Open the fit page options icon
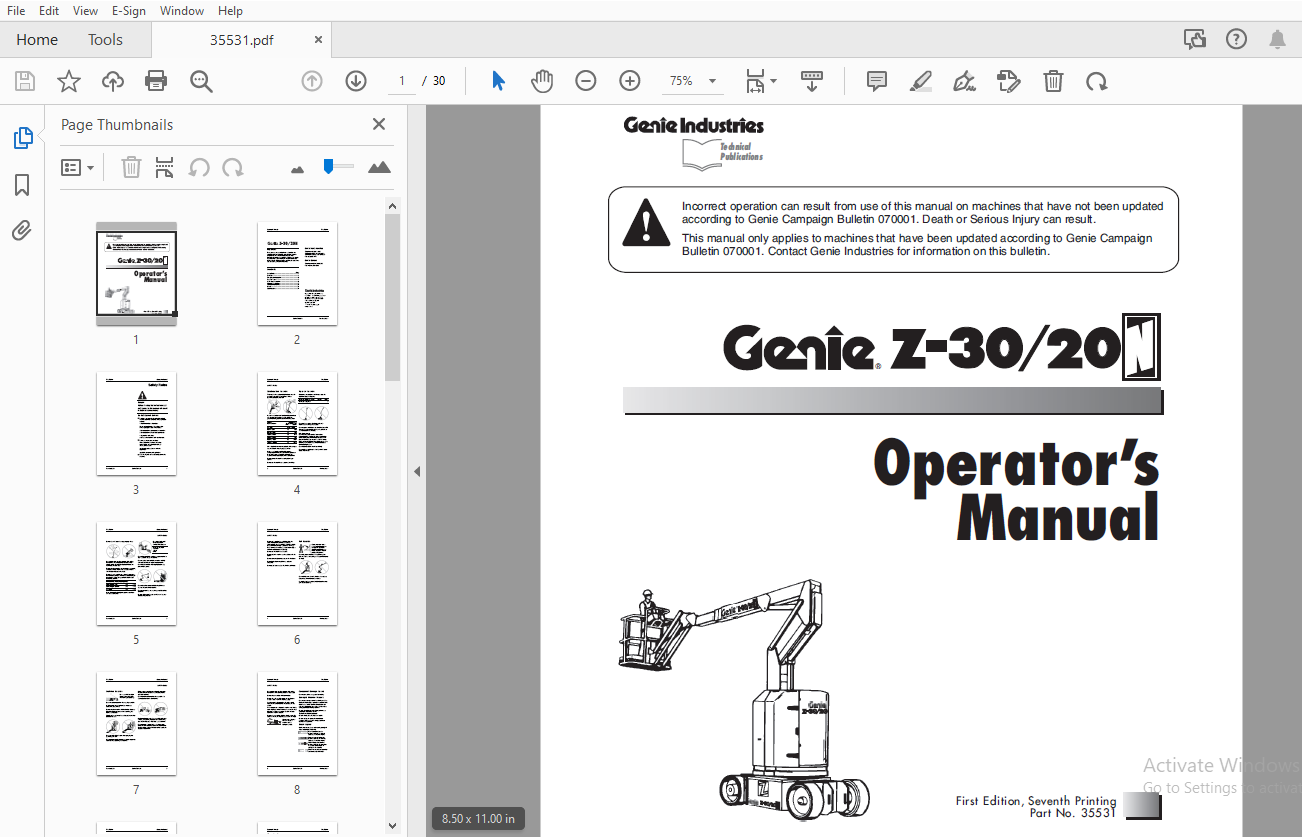The image size is (1302, 837). [x=755, y=81]
